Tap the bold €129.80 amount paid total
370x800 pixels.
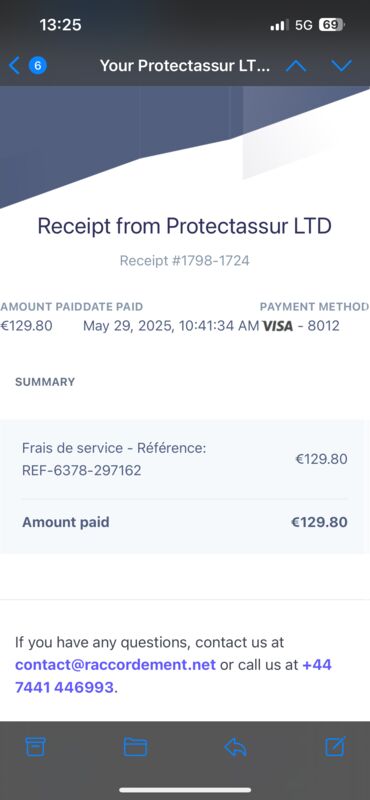319,522
